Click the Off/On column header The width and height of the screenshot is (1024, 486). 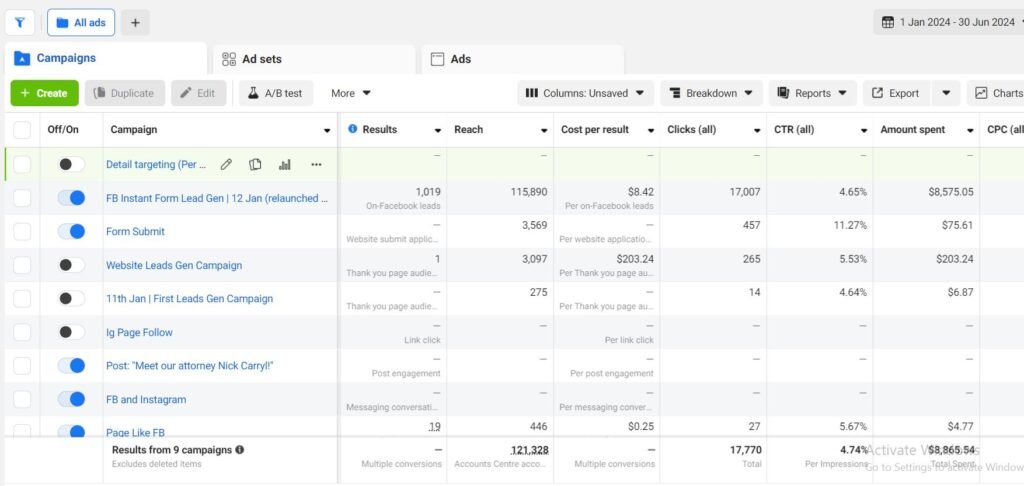click(63, 129)
